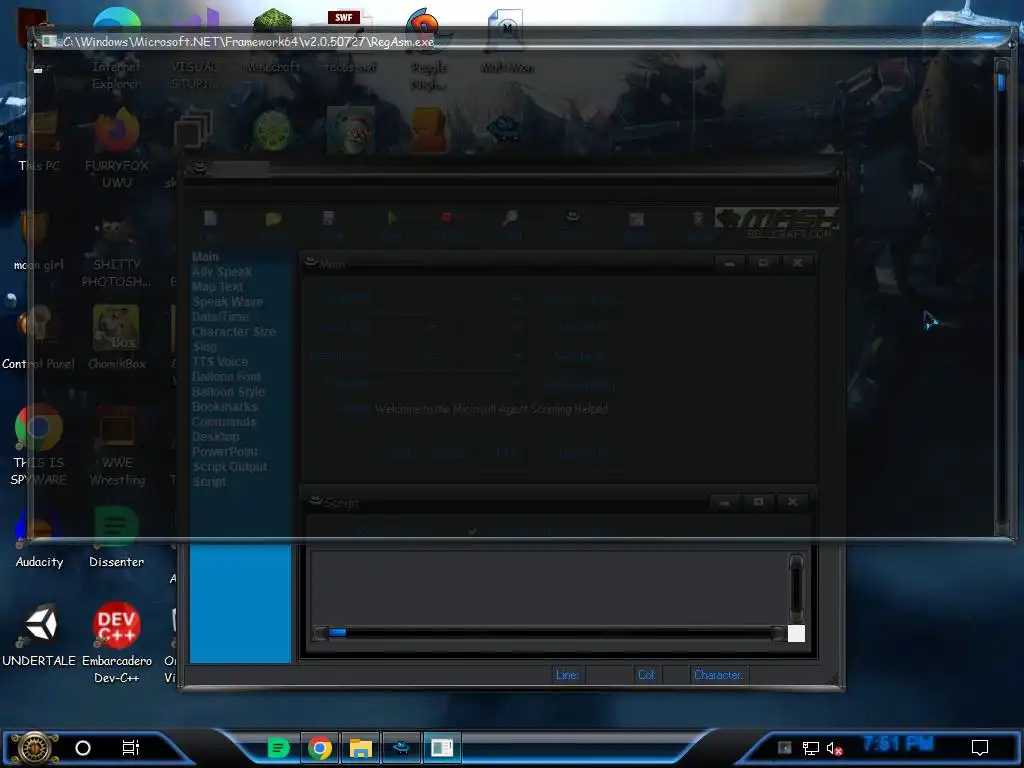Open the tacos.swf file on desktop
This screenshot has height=768, width=1024.
point(350,42)
